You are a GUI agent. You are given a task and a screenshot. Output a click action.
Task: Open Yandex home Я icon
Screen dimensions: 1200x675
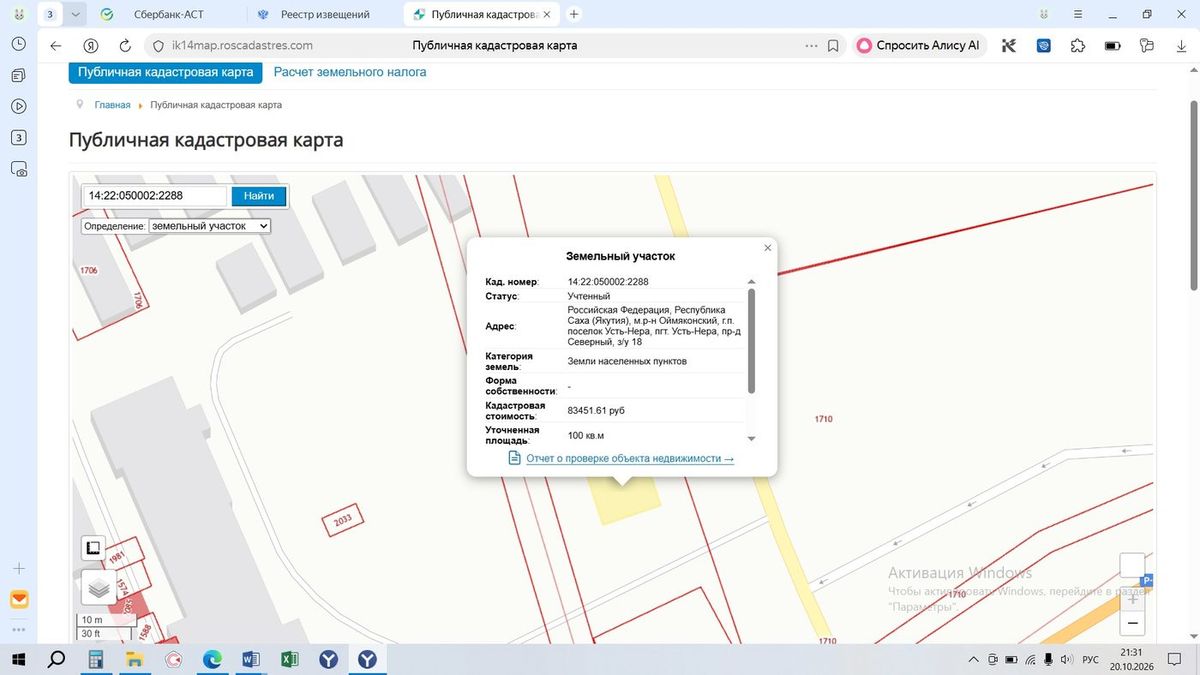91,46
